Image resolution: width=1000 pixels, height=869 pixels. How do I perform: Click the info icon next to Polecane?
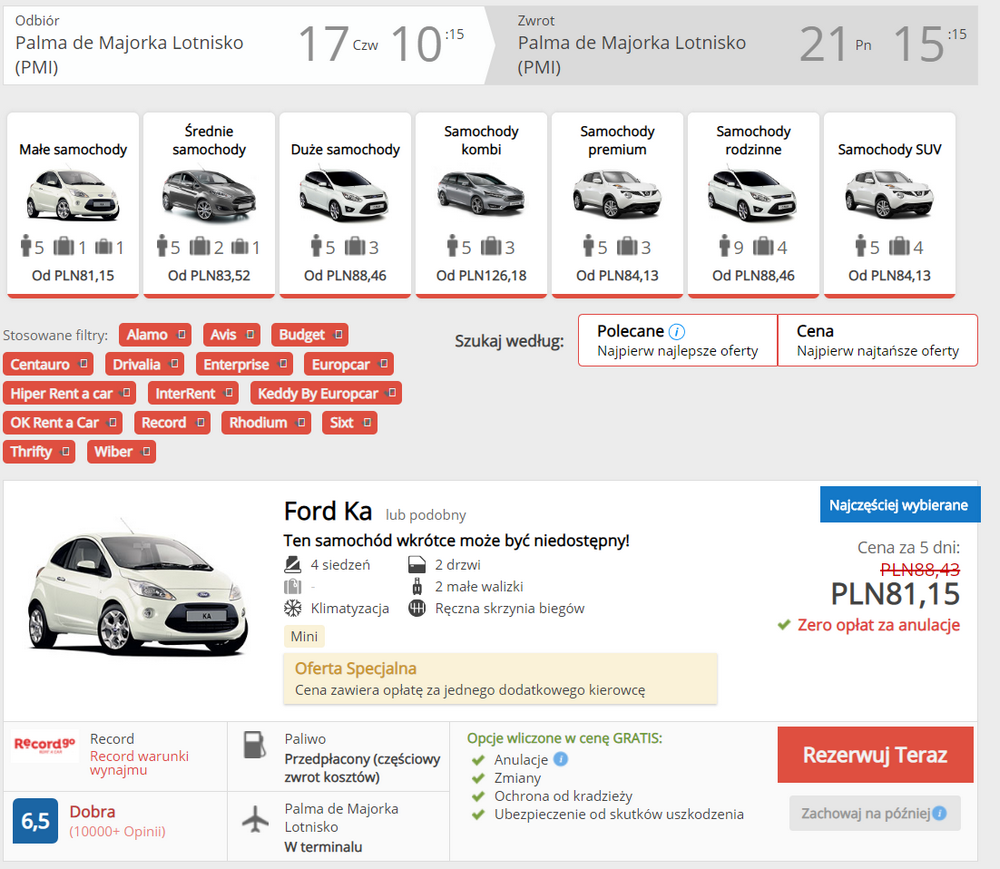[677, 332]
